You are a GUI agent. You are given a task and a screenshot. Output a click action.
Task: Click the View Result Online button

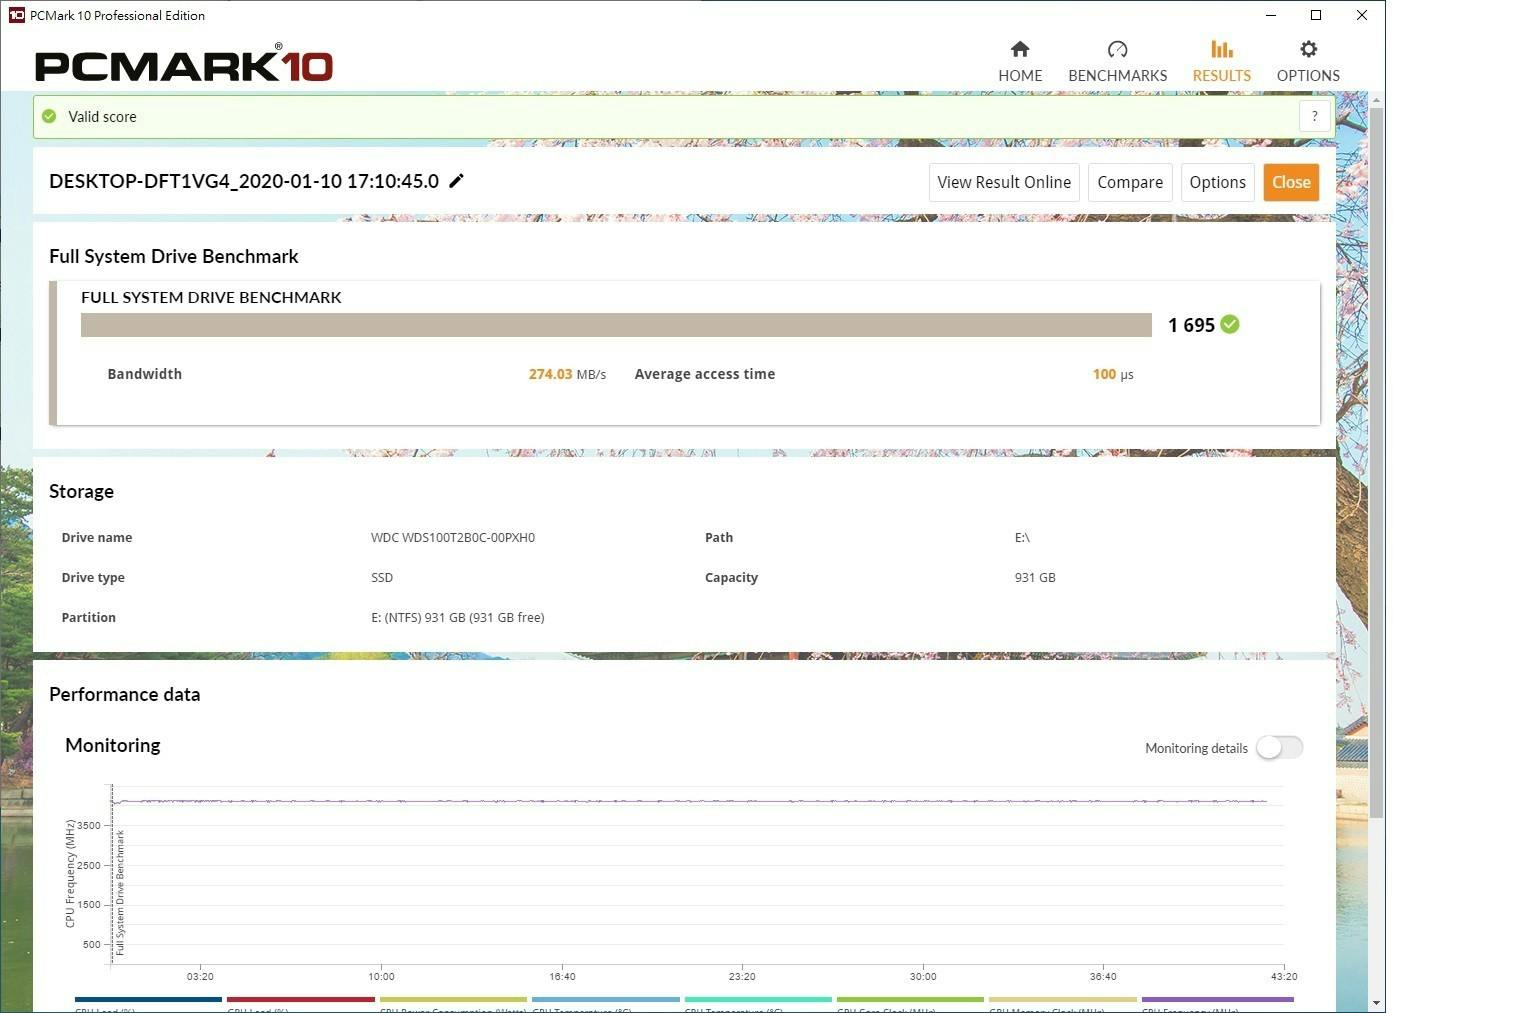click(x=1004, y=182)
